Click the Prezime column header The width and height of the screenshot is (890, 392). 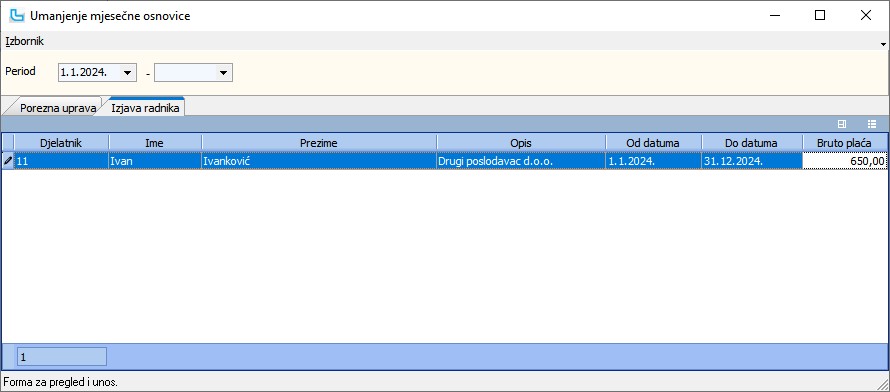(x=319, y=143)
